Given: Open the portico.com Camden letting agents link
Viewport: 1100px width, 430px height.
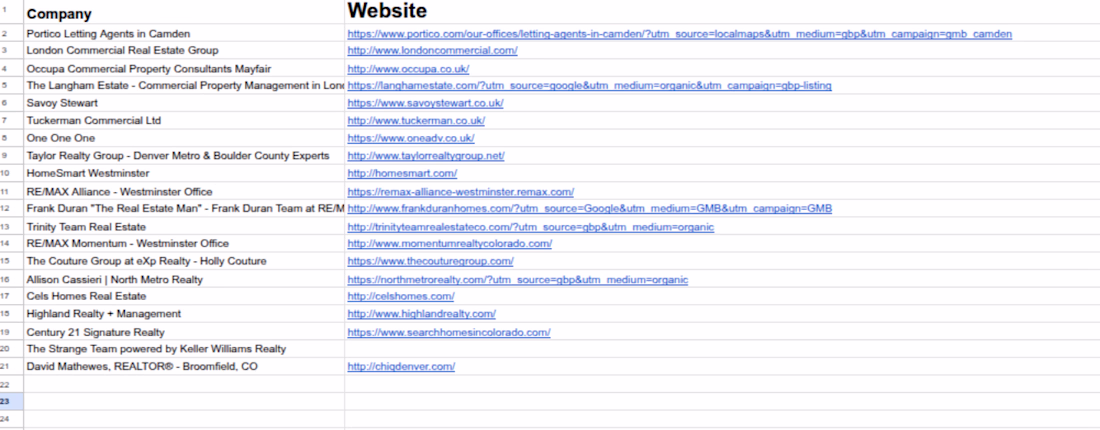Looking at the screenshot, I should tap(679, 34).
